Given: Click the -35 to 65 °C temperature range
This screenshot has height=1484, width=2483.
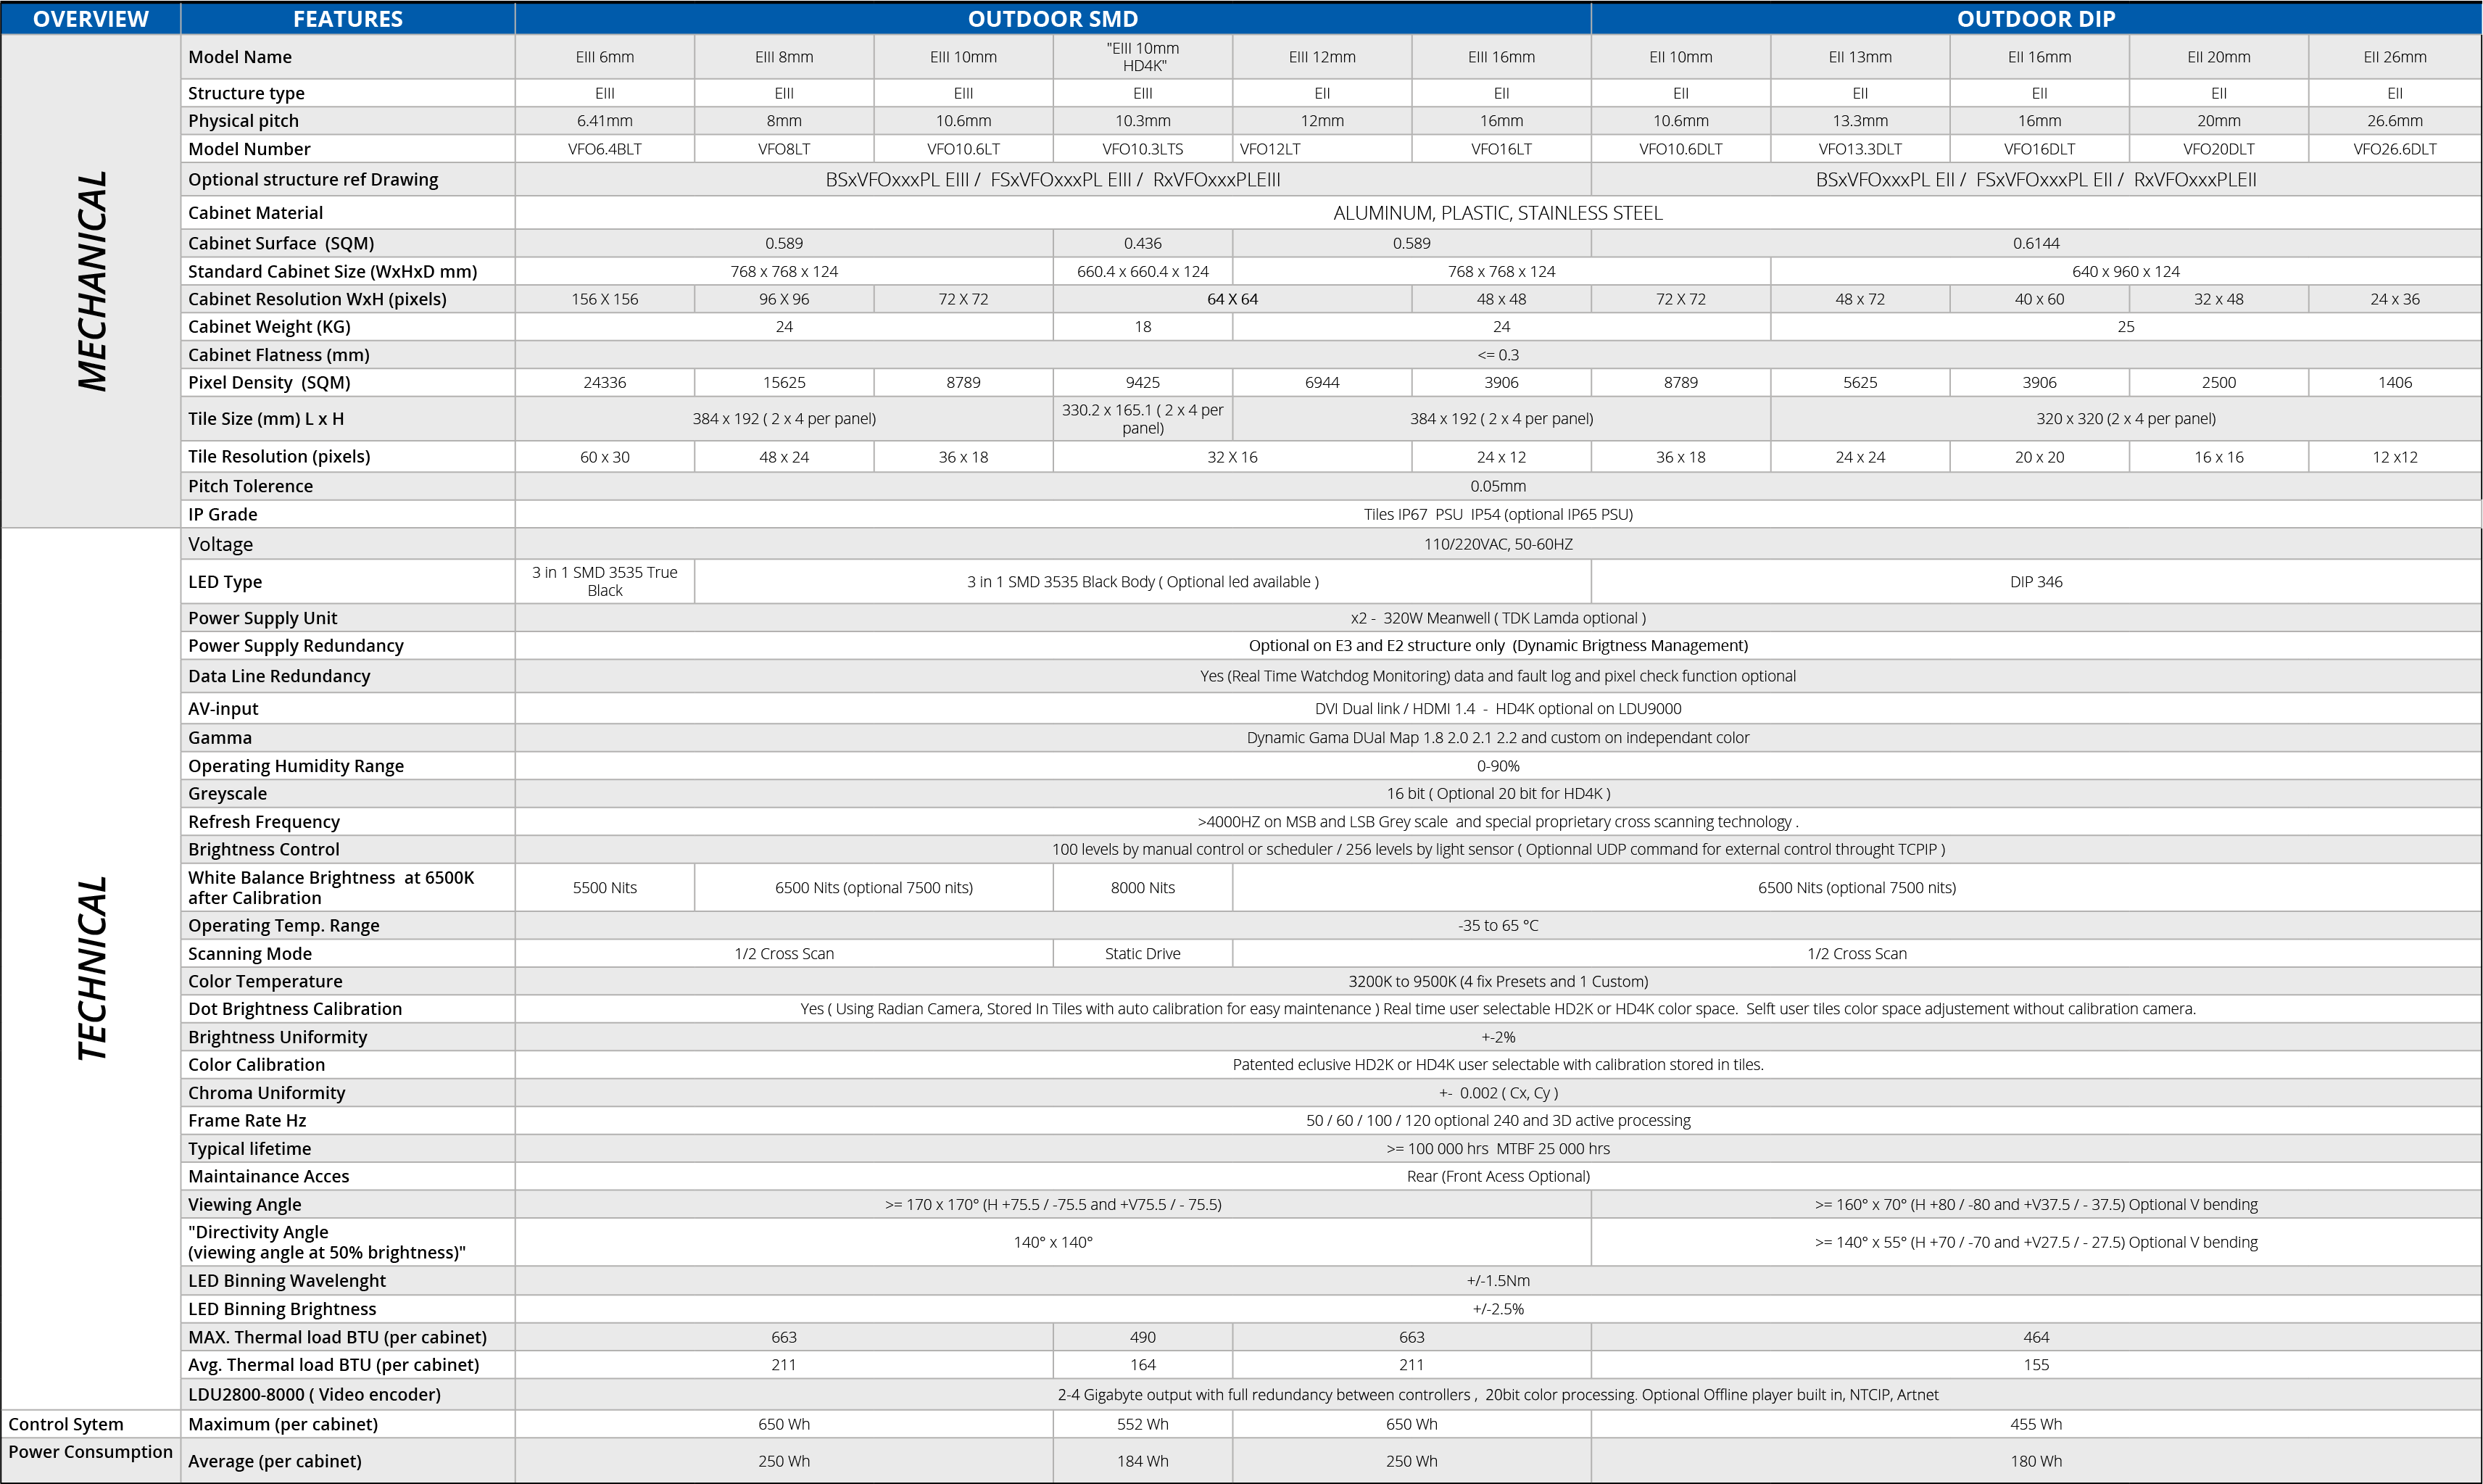Looking at the screenshot, I should pos(1498,925).
